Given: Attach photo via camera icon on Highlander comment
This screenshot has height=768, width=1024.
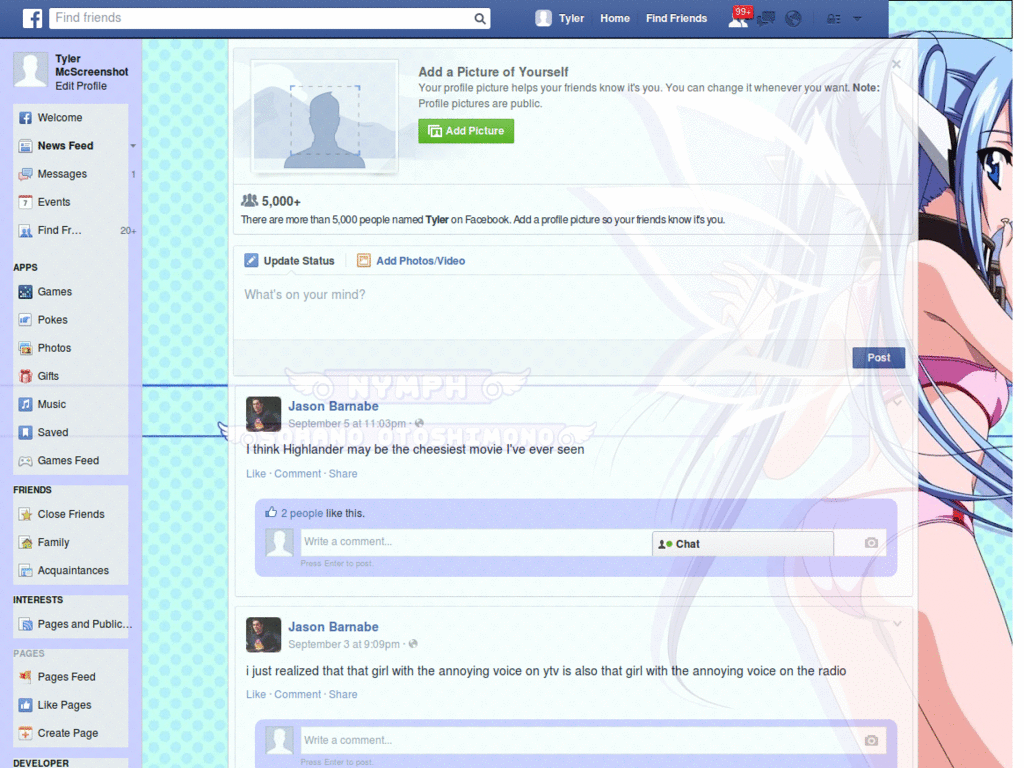Looking at the screenshot, I should click(x=871, y=543).
